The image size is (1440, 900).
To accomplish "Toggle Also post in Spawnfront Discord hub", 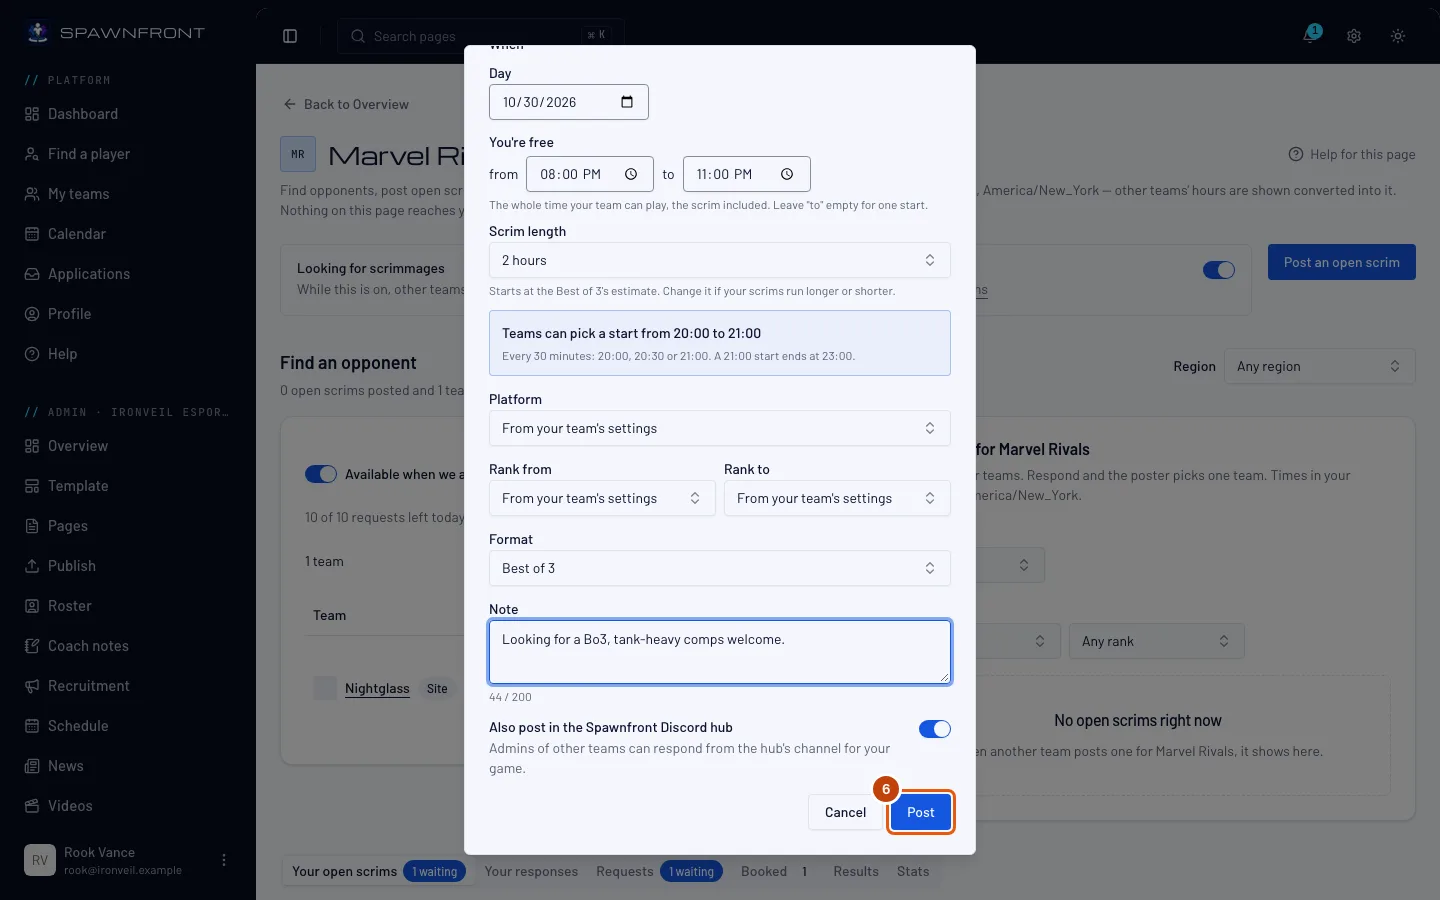I will coord(934,729).
